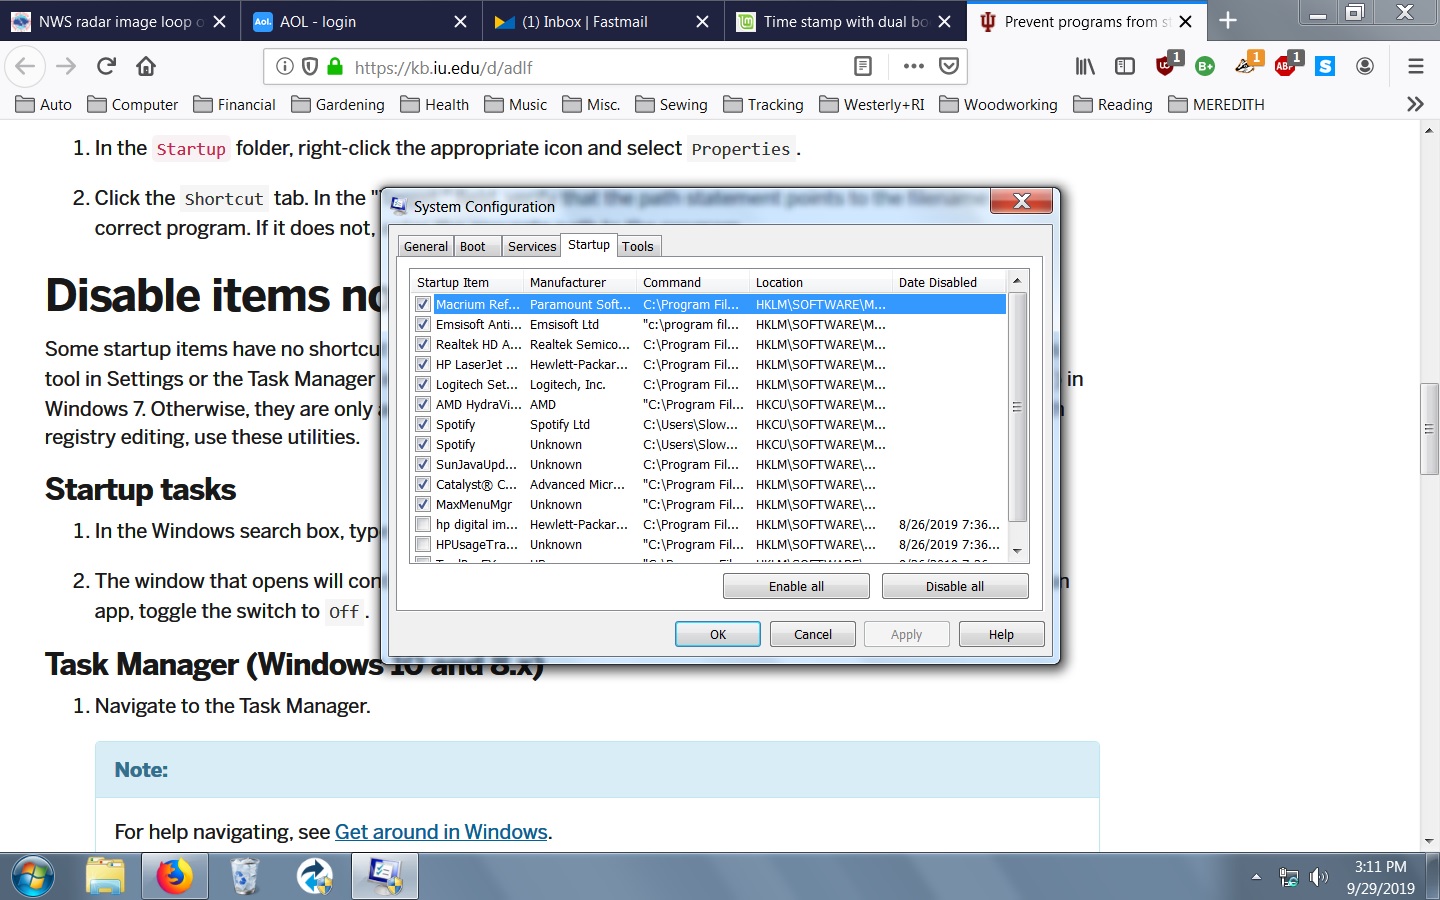Switch to the Tools tab
The image size is (1440, 900).
[638, 246]
